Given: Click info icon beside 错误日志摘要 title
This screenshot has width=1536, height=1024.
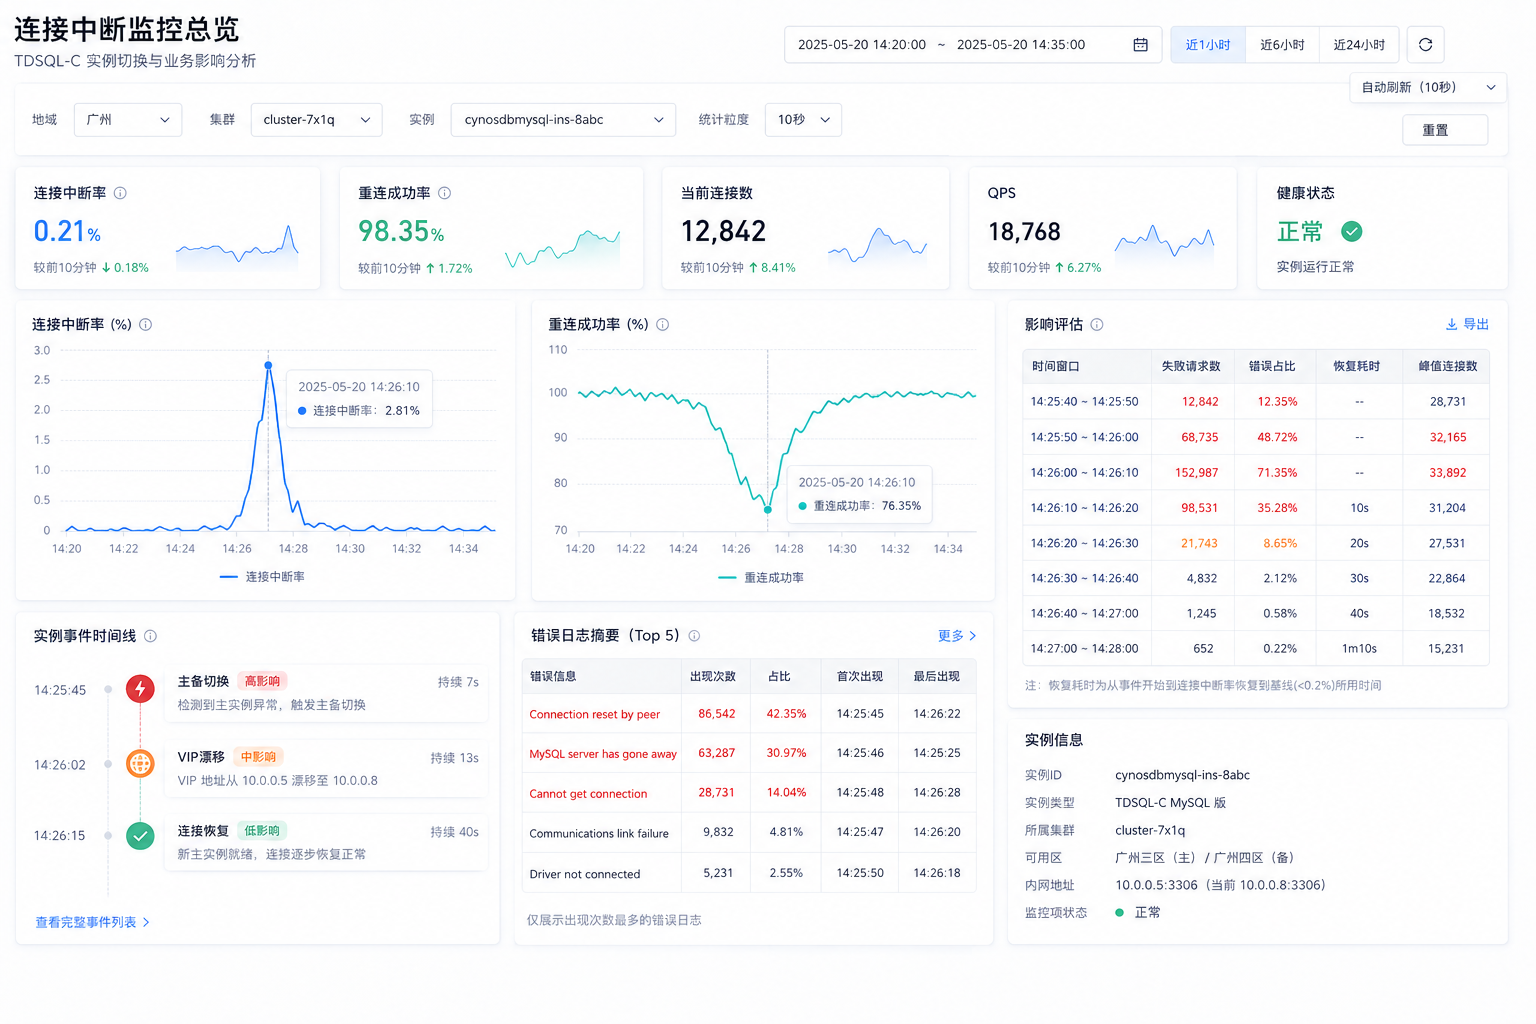Looking at the screenshot, I should 694,636.
